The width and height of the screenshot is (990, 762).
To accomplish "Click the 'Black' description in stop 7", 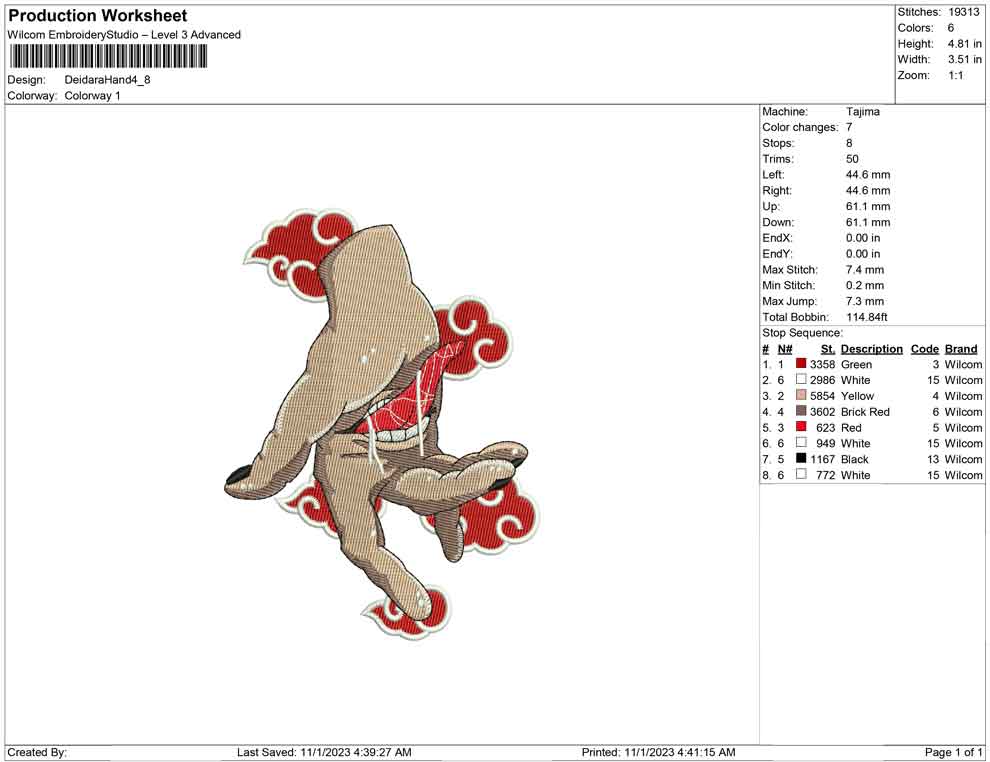I will click(855, 459).
